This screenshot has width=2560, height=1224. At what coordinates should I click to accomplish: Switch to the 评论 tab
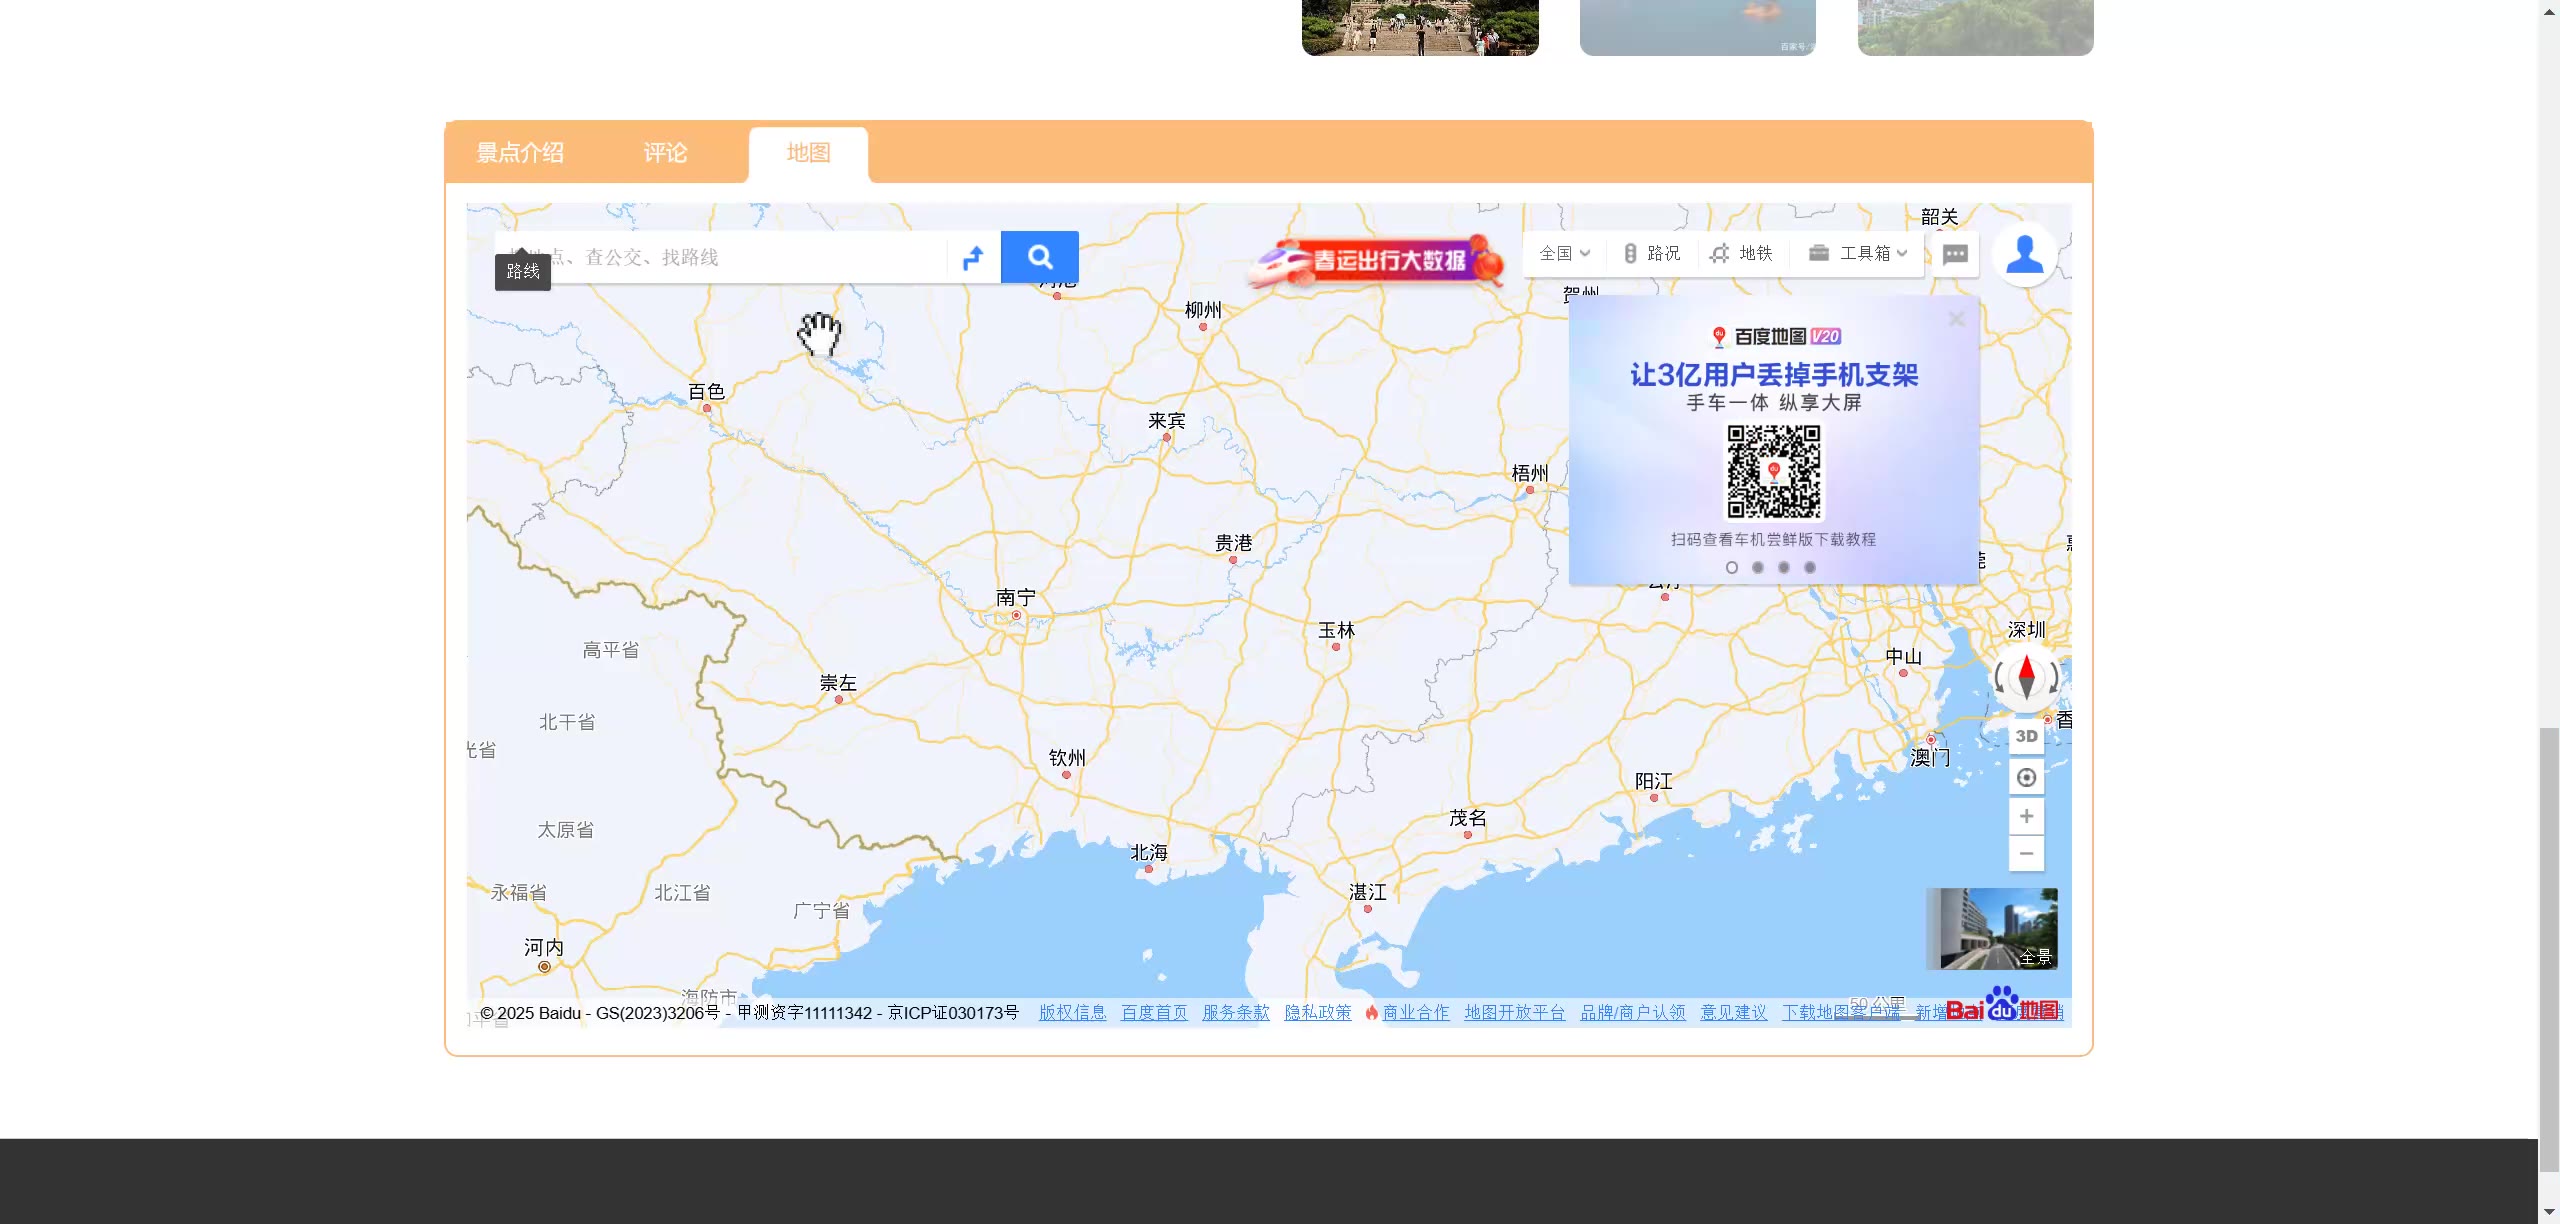tap(665, 153)
